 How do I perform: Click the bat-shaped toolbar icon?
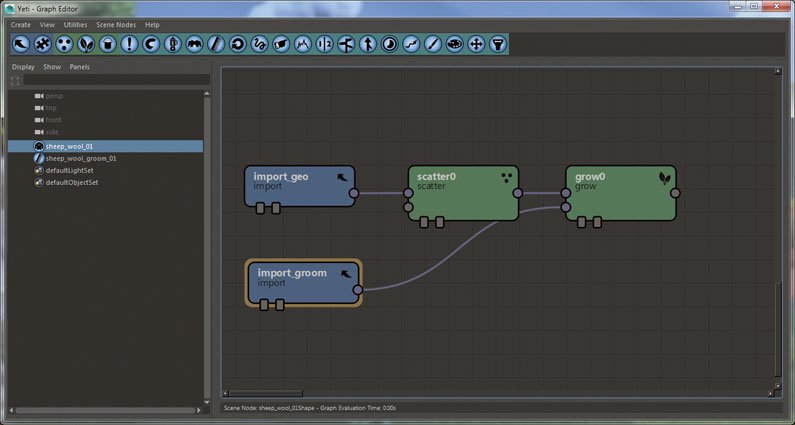coord(194,44)
